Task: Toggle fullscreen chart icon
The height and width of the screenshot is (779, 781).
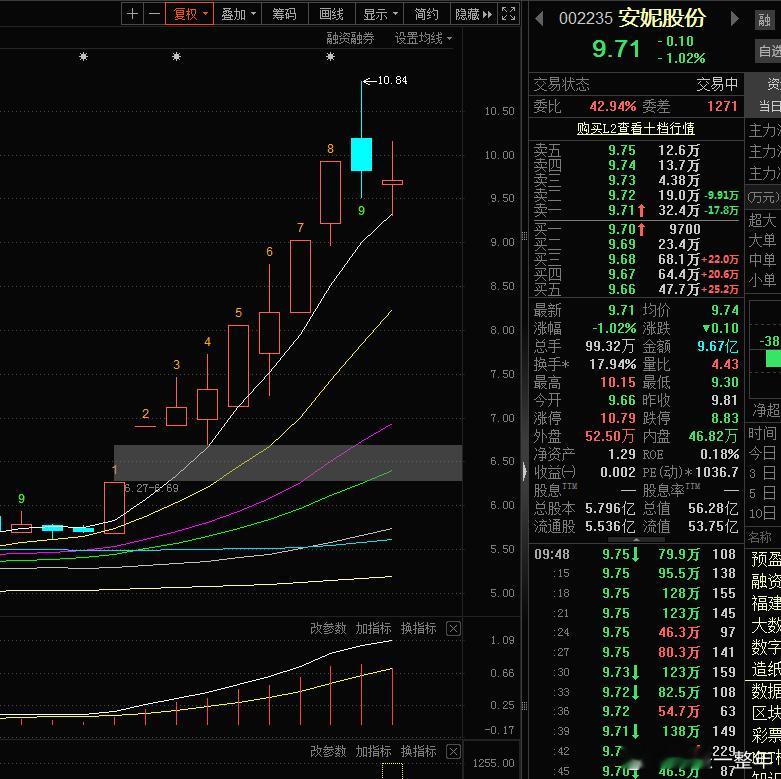Action: [509, 14]
